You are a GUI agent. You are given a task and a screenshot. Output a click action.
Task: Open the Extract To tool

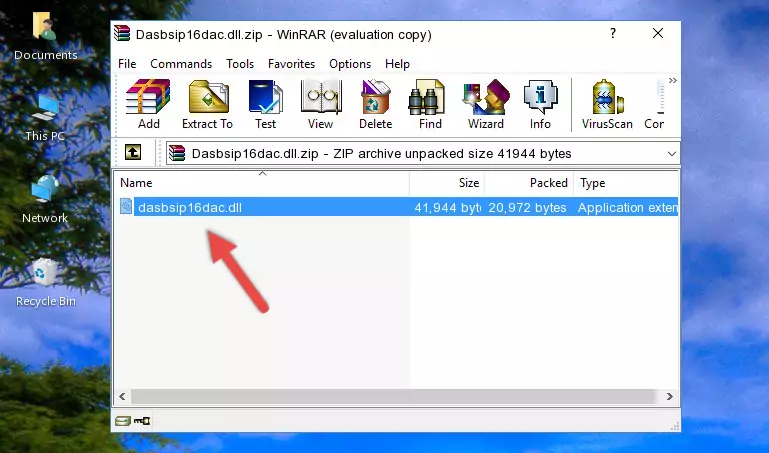pyautogui.click(x=207, y=104)
